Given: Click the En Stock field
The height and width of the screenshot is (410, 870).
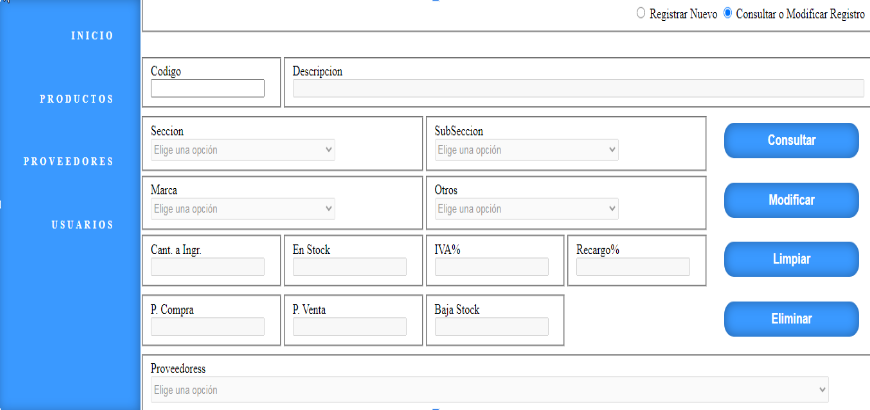Looking at the screenshot, I should pyautogui.click(x=349, y=267).
